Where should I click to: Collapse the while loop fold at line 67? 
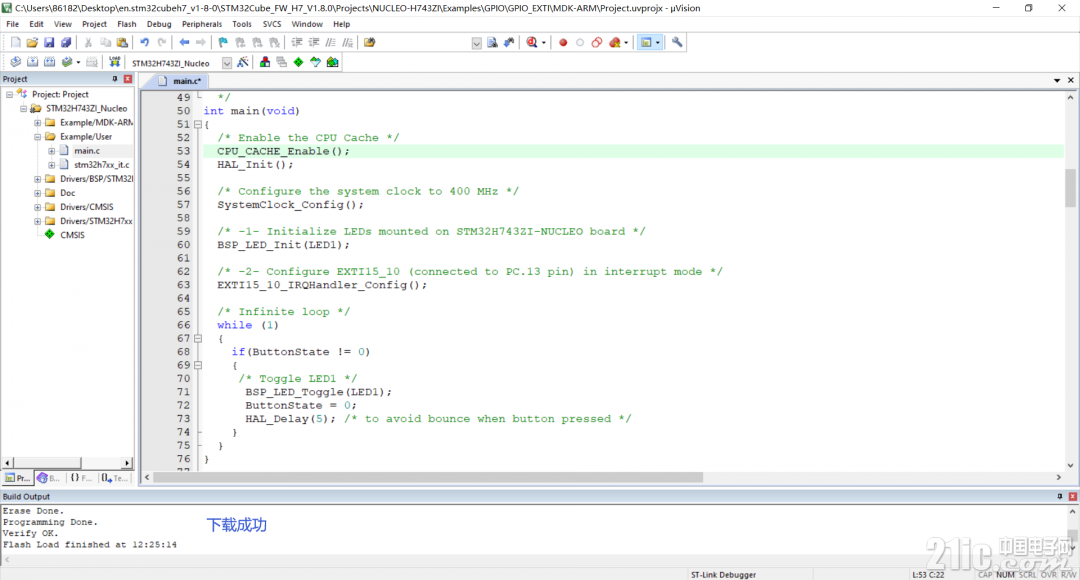[198, 338]
